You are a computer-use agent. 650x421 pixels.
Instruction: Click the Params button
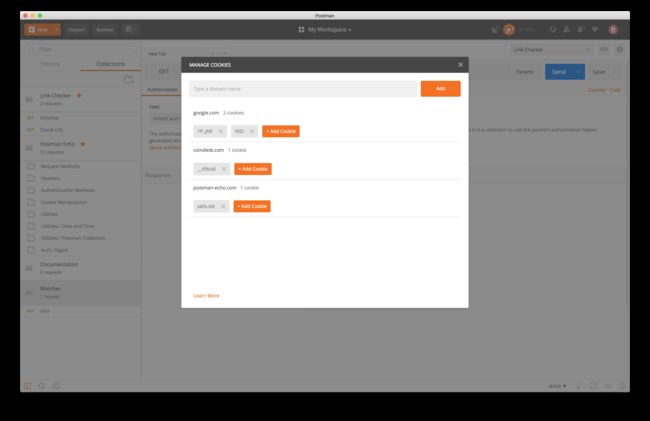(524, 72)
